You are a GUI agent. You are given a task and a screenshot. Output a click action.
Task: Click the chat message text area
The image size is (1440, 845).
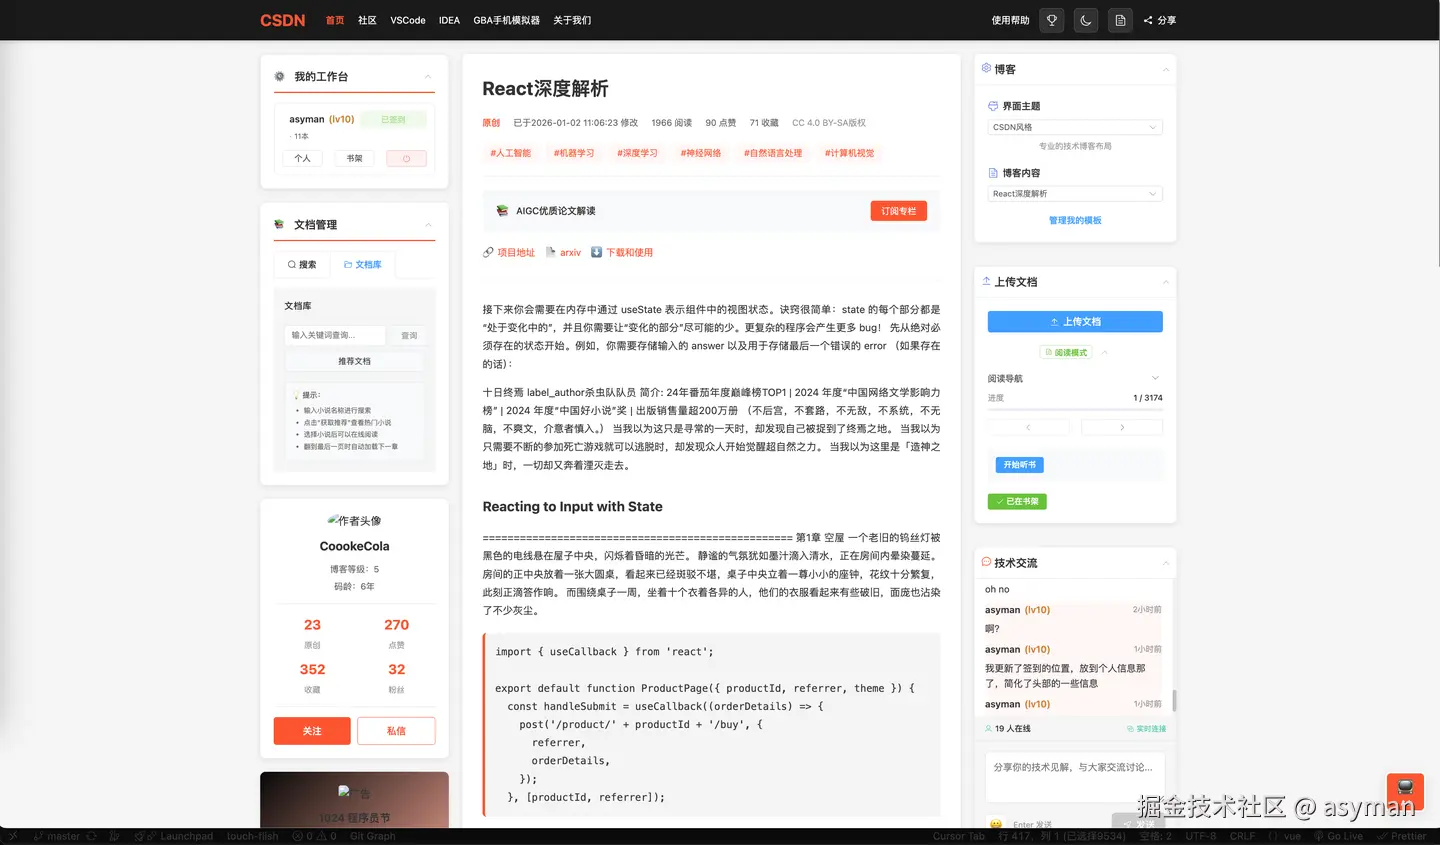click(1075, 779)
